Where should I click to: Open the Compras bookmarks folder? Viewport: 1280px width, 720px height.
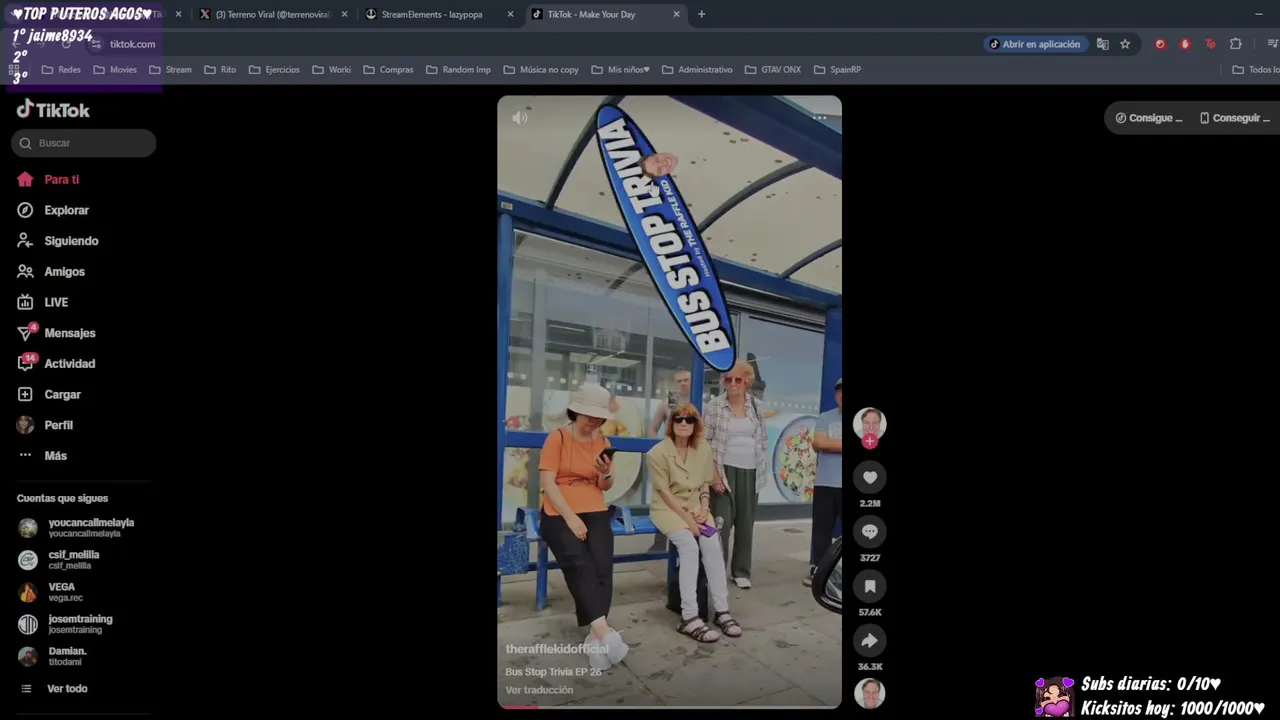click(388, 70)
